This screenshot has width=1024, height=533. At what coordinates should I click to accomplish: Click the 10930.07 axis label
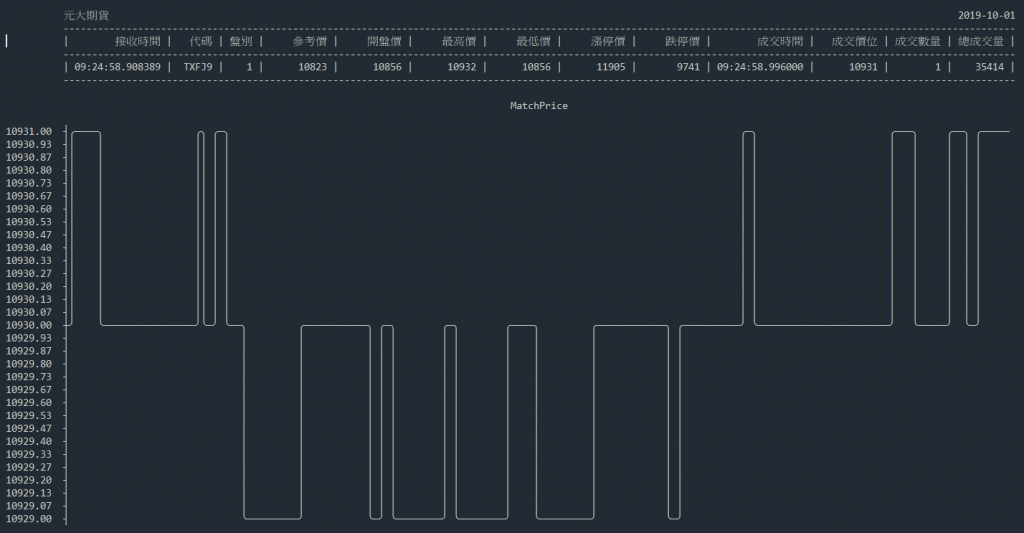coord(29,312)
